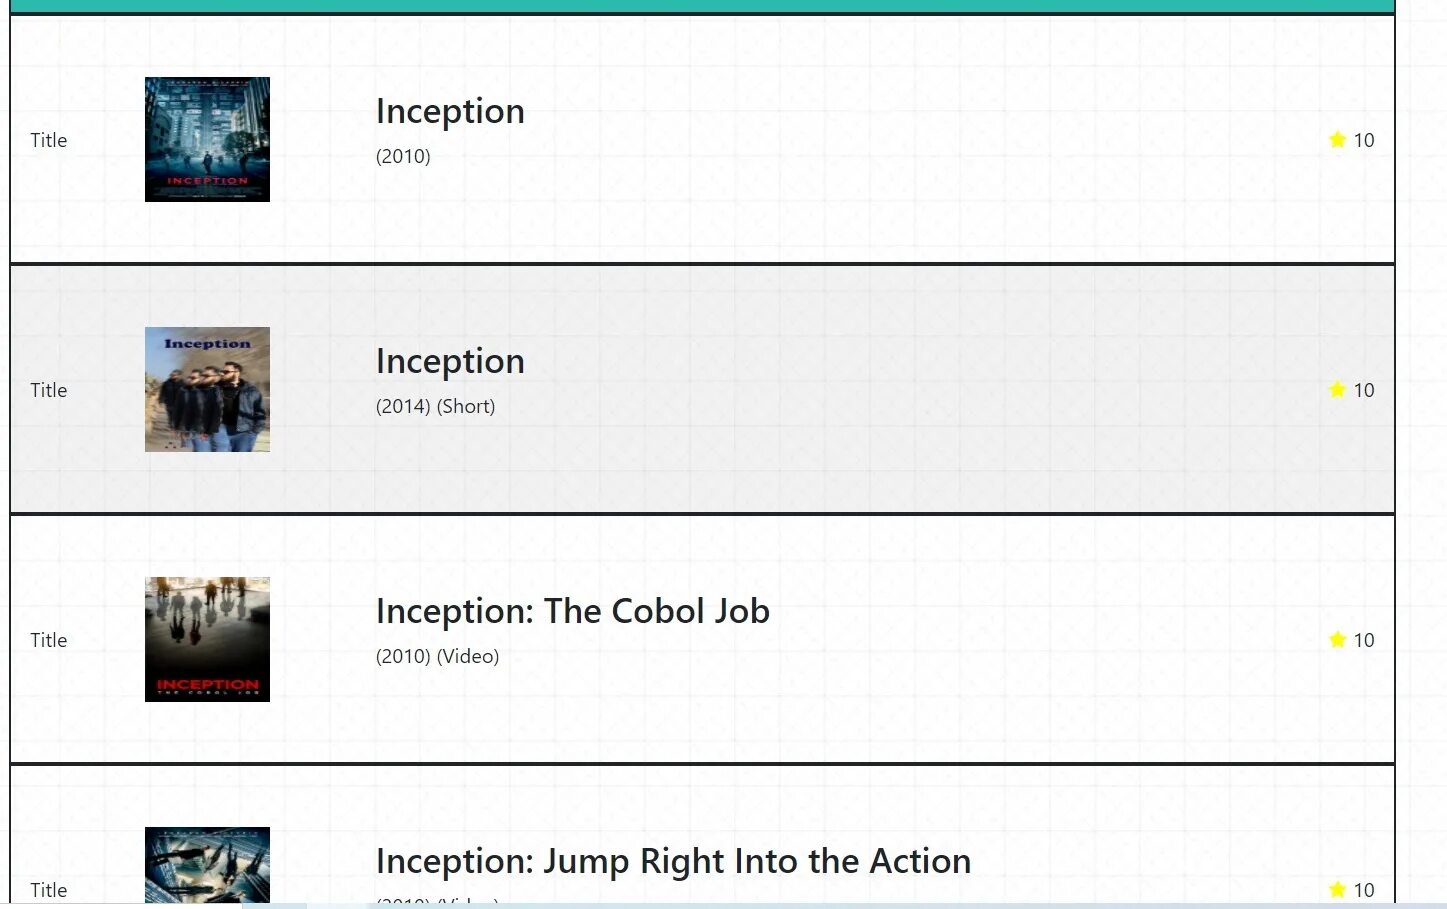
Task: Open the Inception 2010 movie poster
Action: click(x=207, y=139)
